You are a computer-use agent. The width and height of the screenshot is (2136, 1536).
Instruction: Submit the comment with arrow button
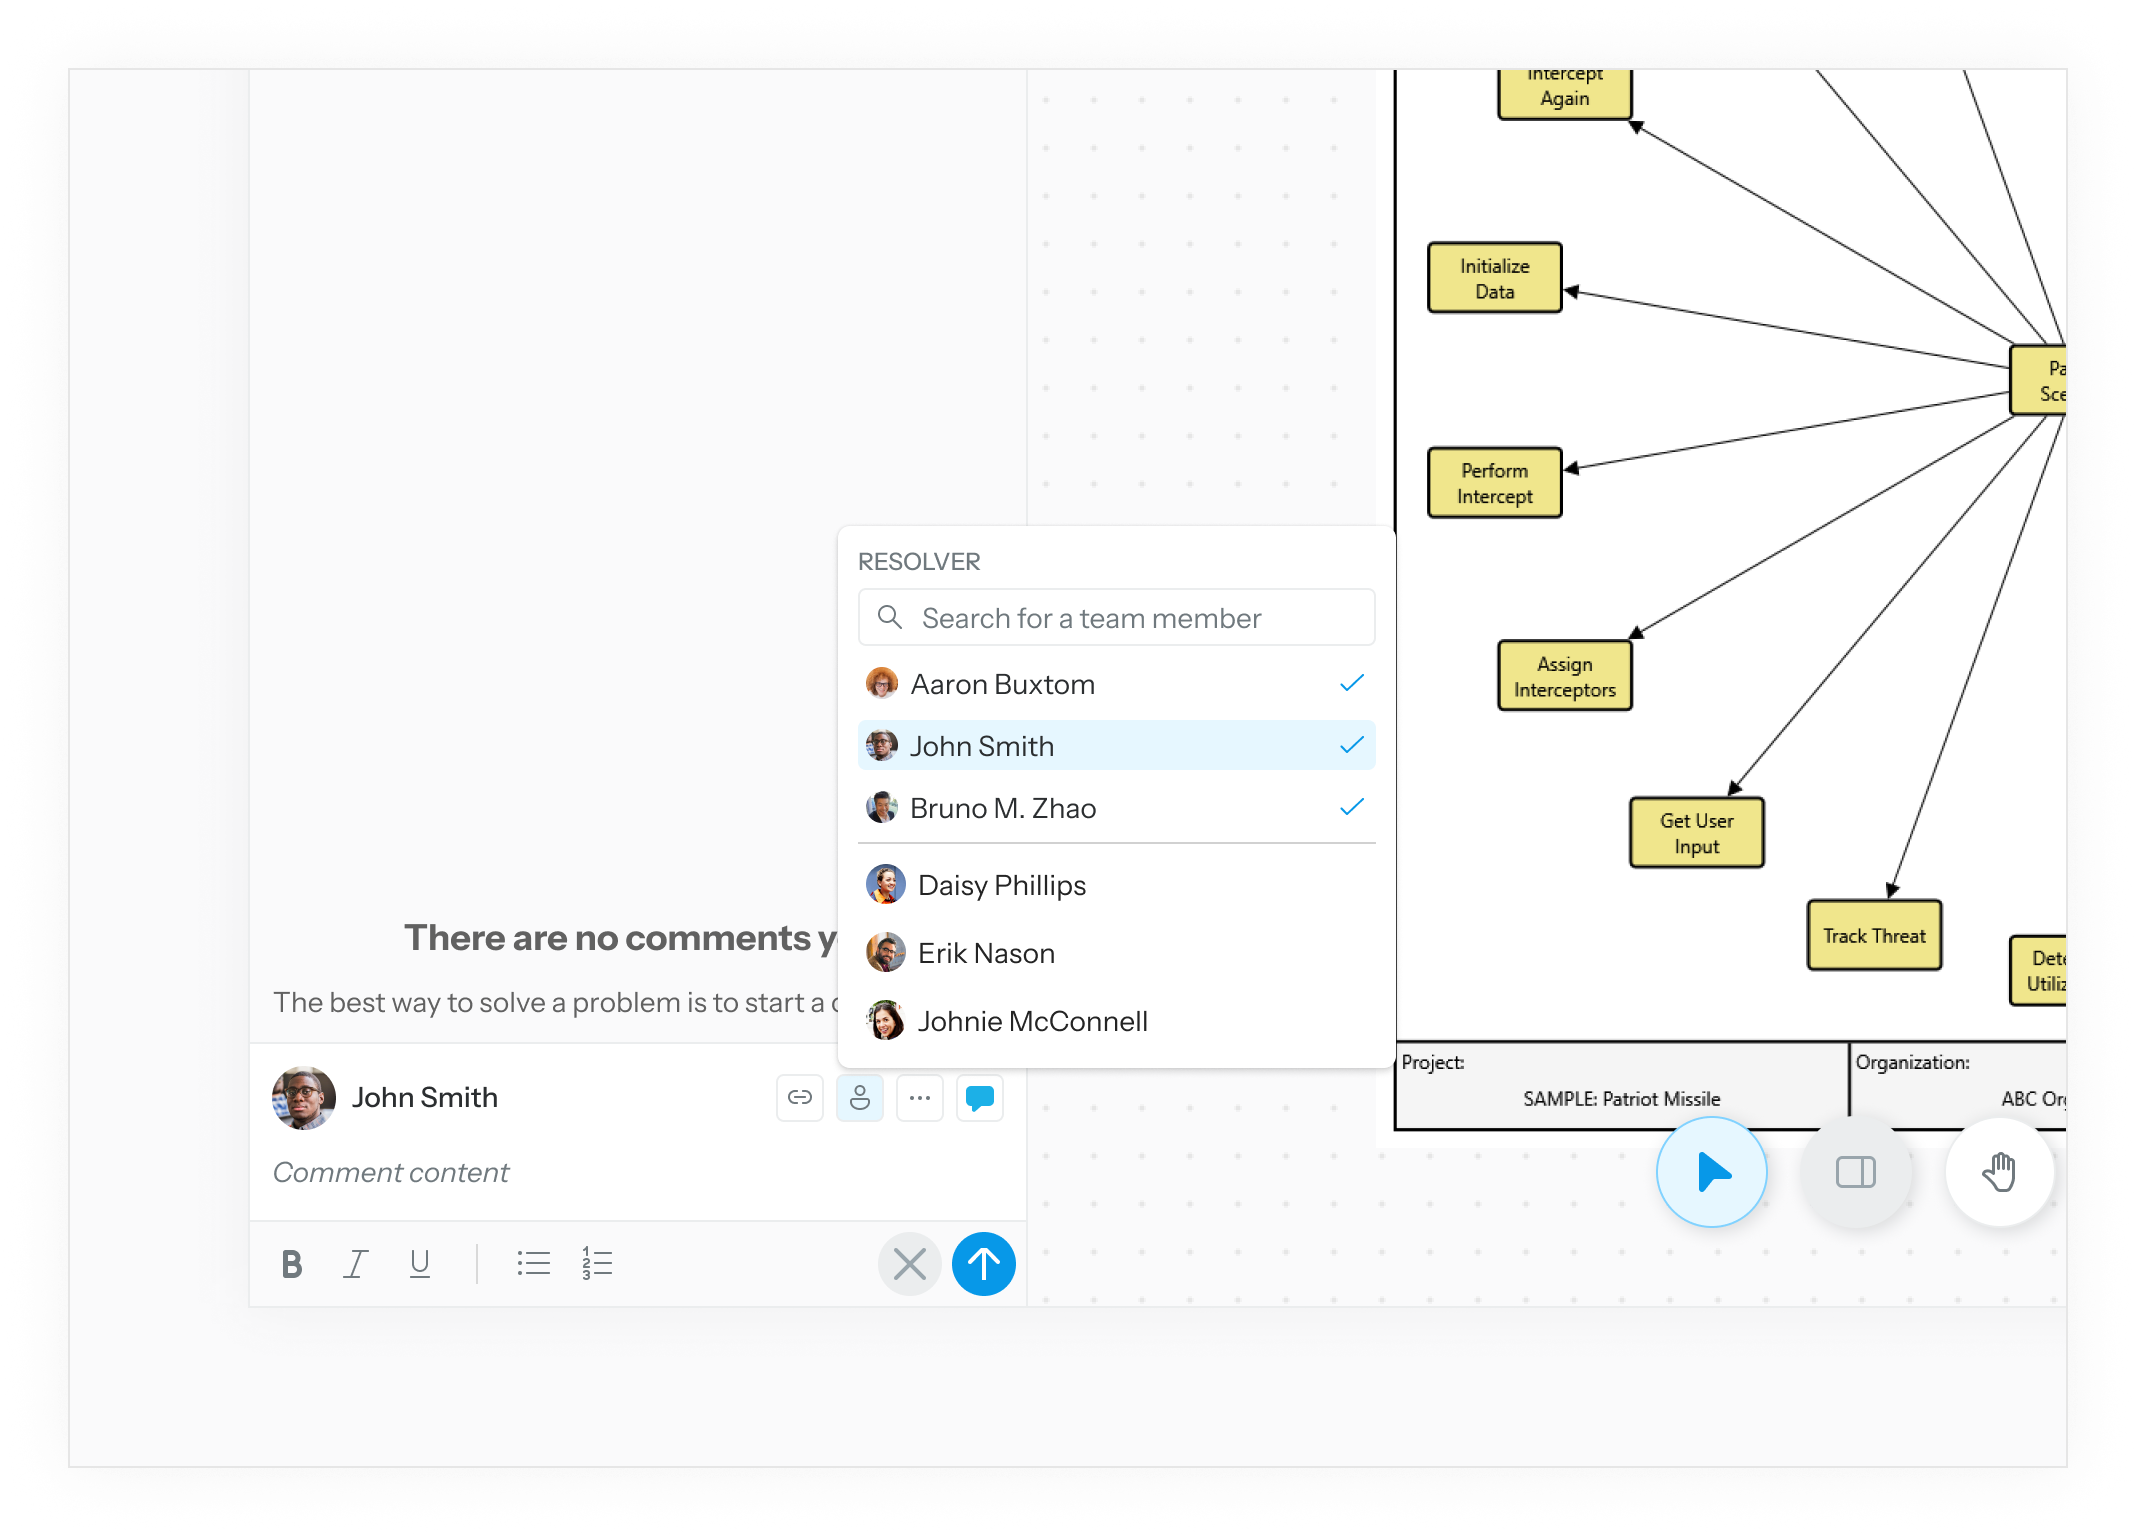tap(983, 1264)
